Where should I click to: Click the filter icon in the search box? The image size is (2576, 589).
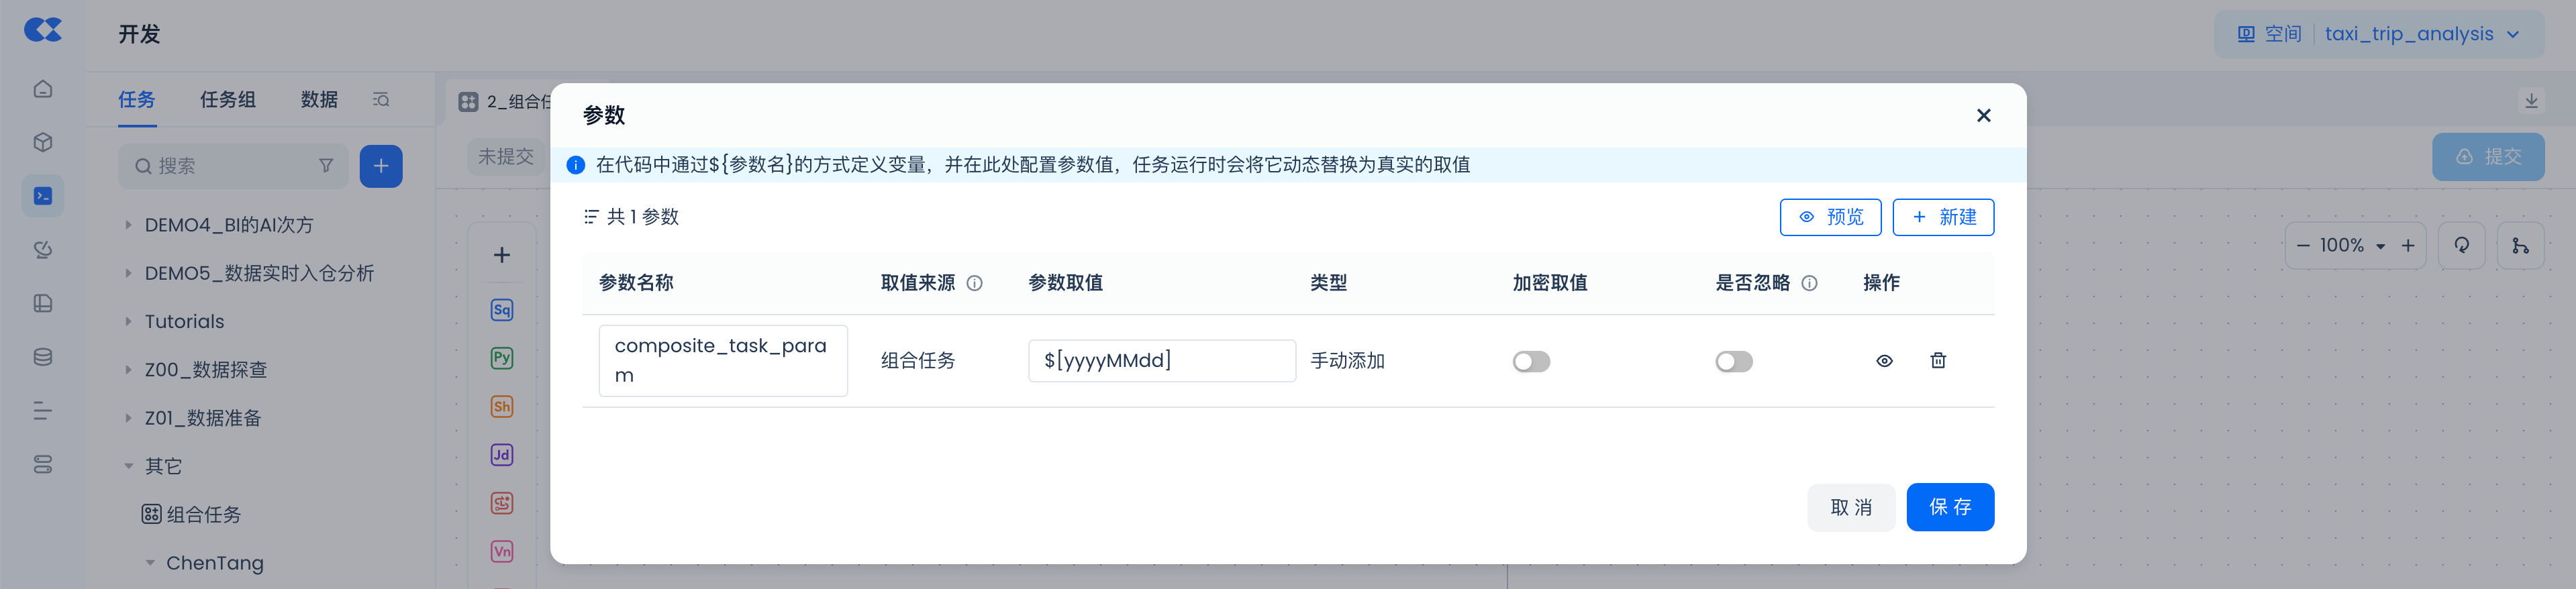[326, 166]
